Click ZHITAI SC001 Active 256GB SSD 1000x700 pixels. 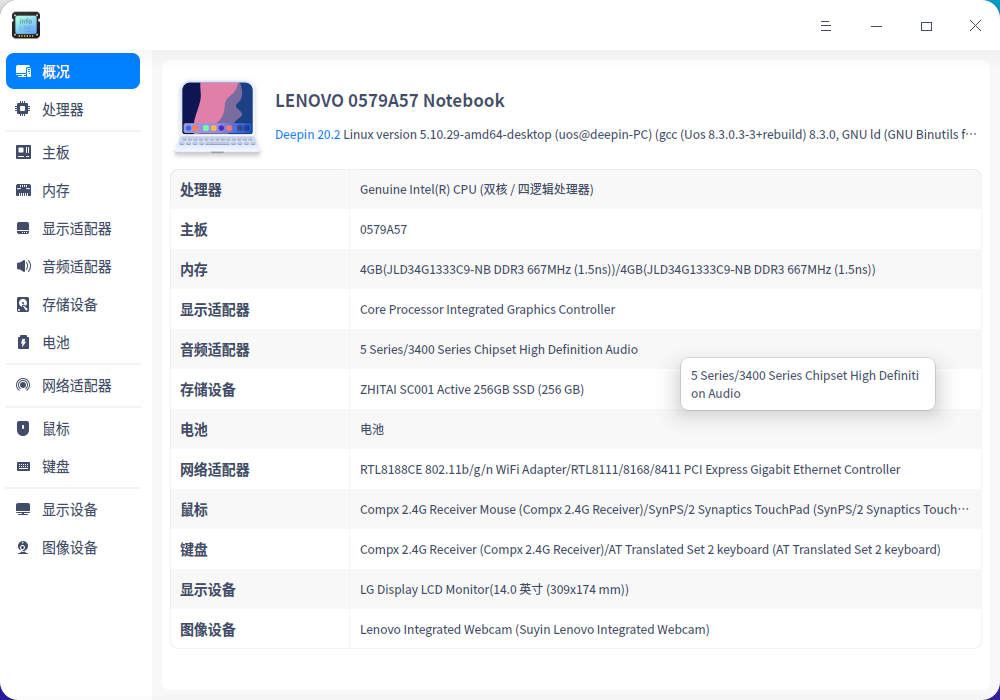(x=472, y=390)
